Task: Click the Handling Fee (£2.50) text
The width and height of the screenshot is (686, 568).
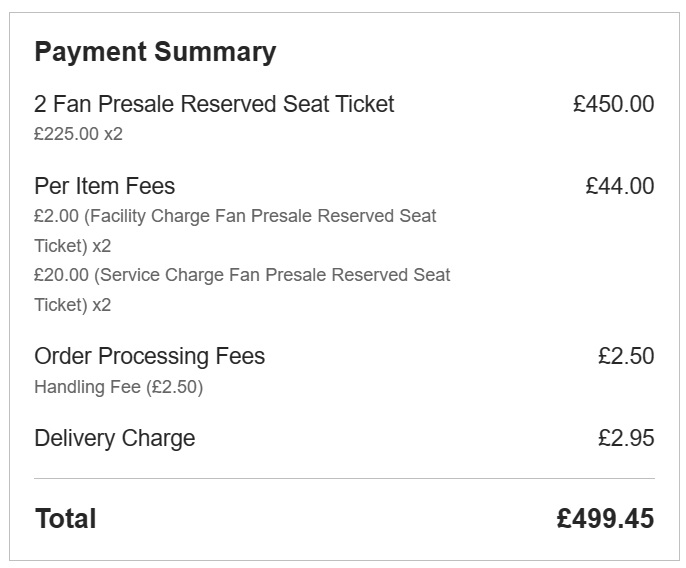Action: pos(119,387)
